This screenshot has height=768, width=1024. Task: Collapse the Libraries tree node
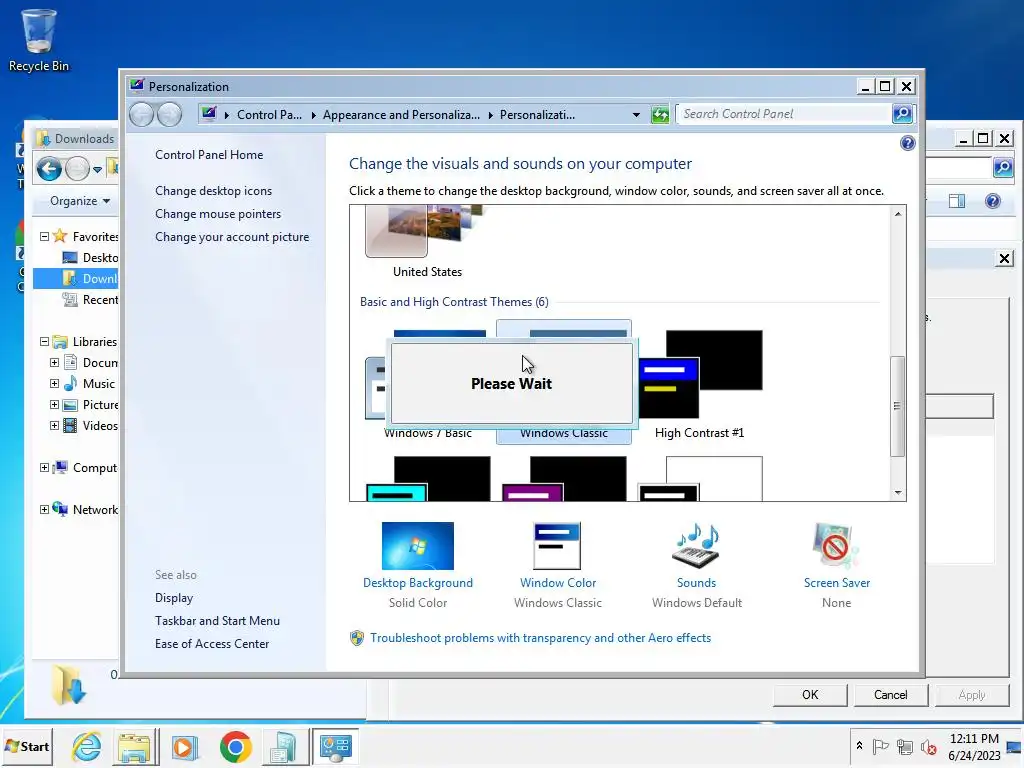44,342
